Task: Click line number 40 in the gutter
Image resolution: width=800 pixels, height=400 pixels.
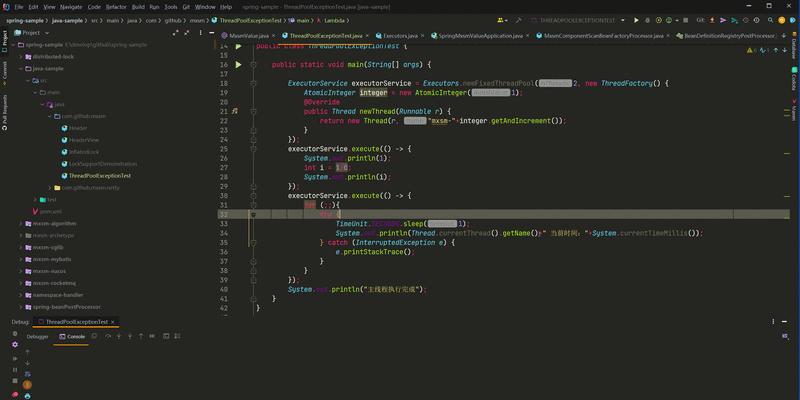Action: click(x=224, y=289)
